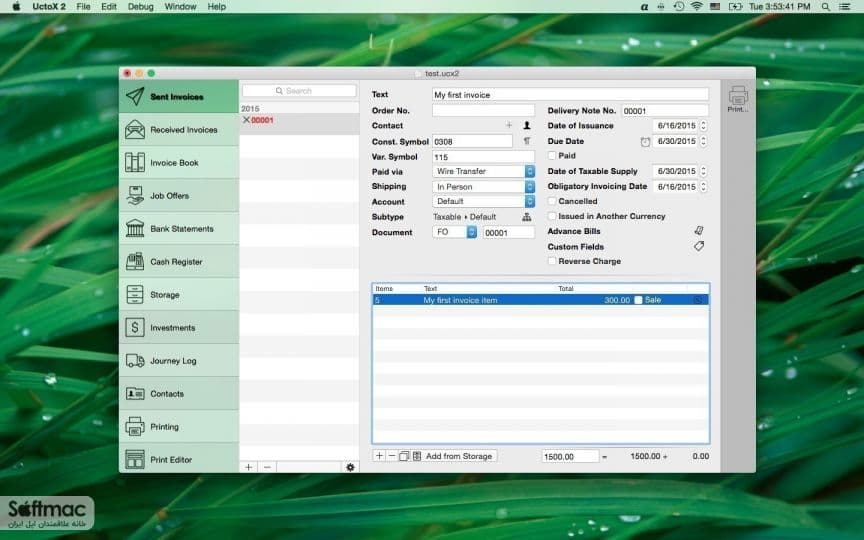Click the storage icon beside Add from Storage
Image resolution: width=864 pixels, height=540 pixels.
[x=417, y=456]
